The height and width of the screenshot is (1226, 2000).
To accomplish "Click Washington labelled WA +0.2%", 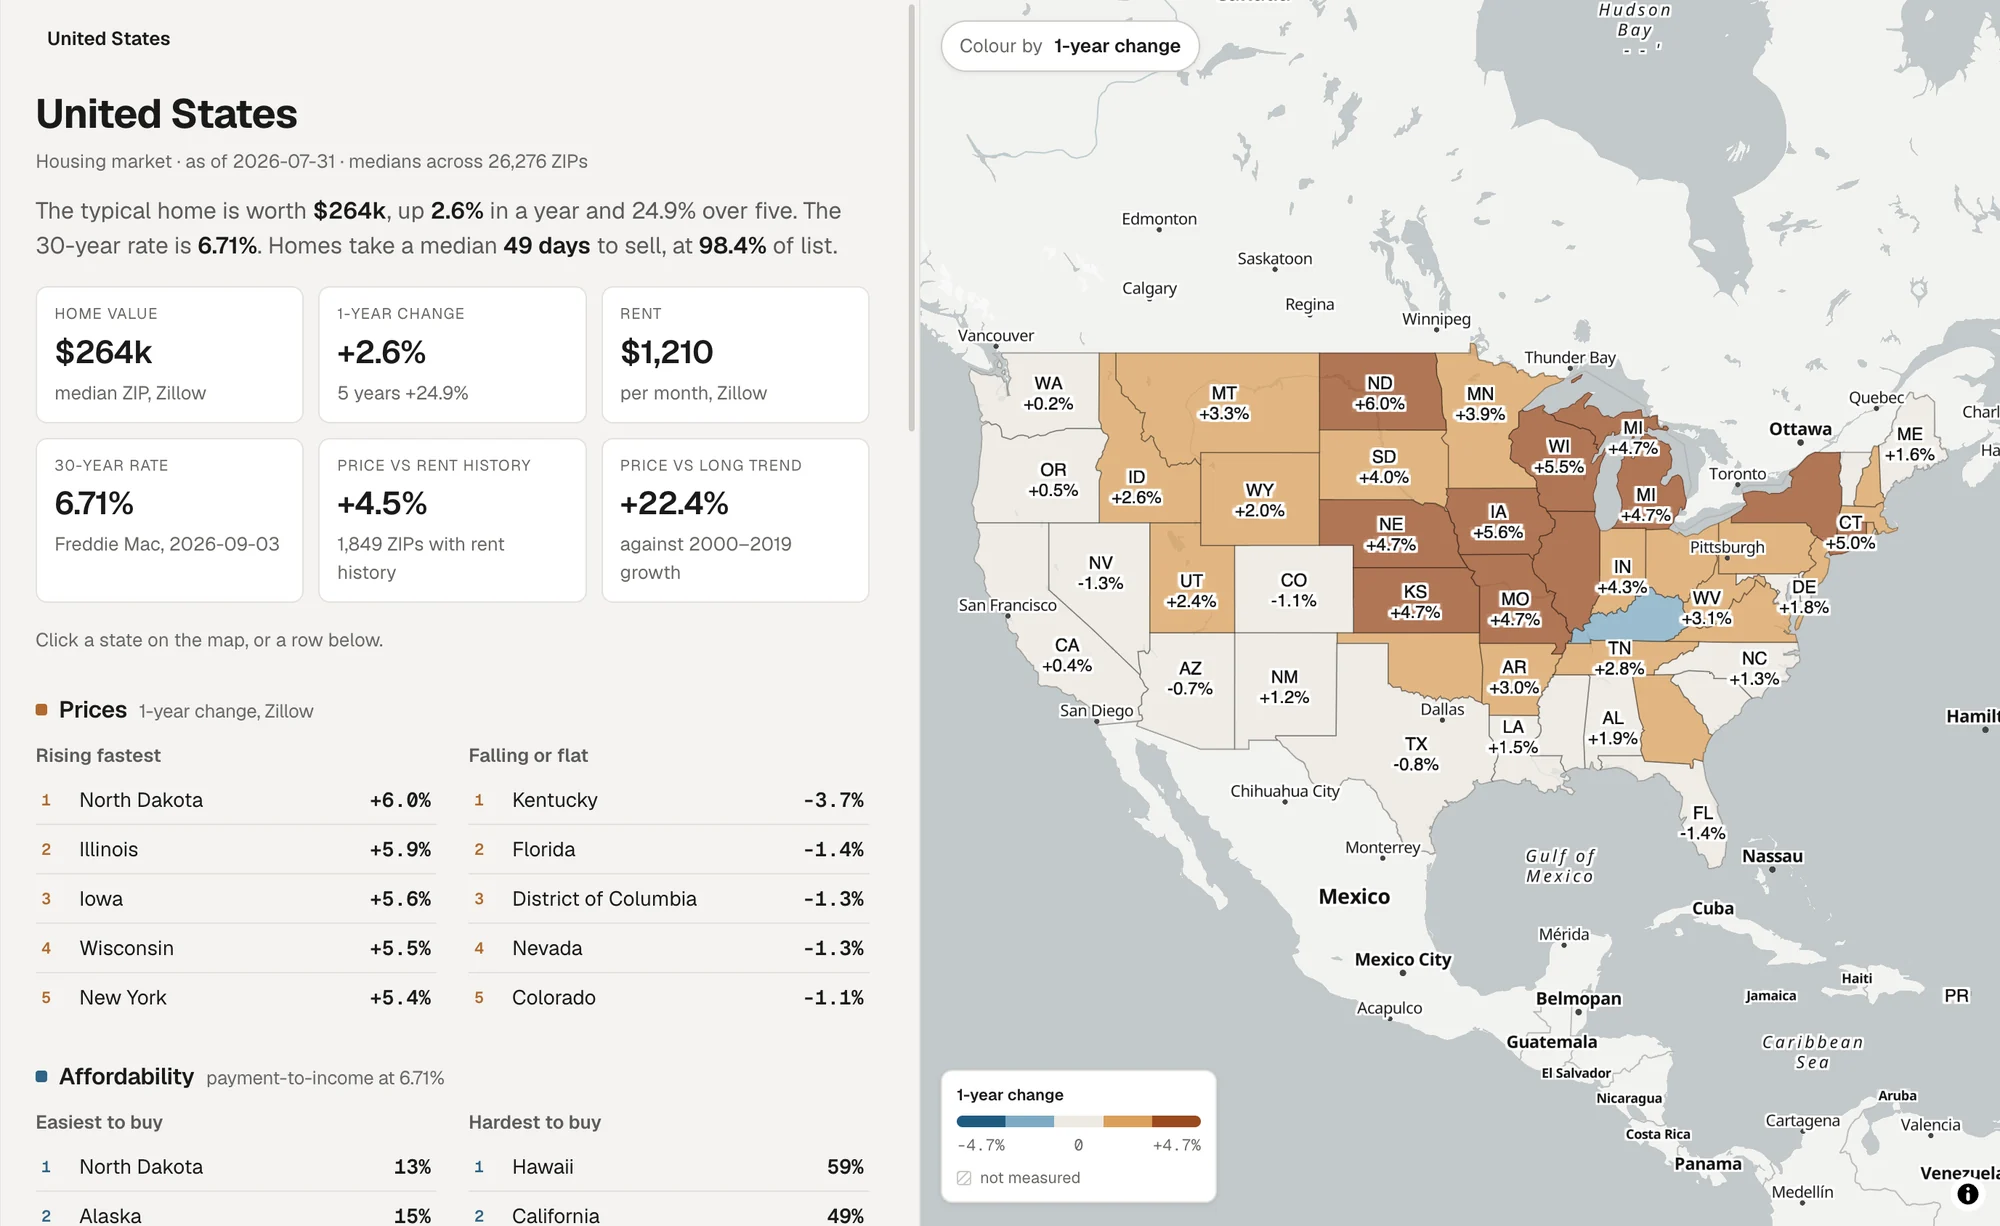I will [1048, 393].
